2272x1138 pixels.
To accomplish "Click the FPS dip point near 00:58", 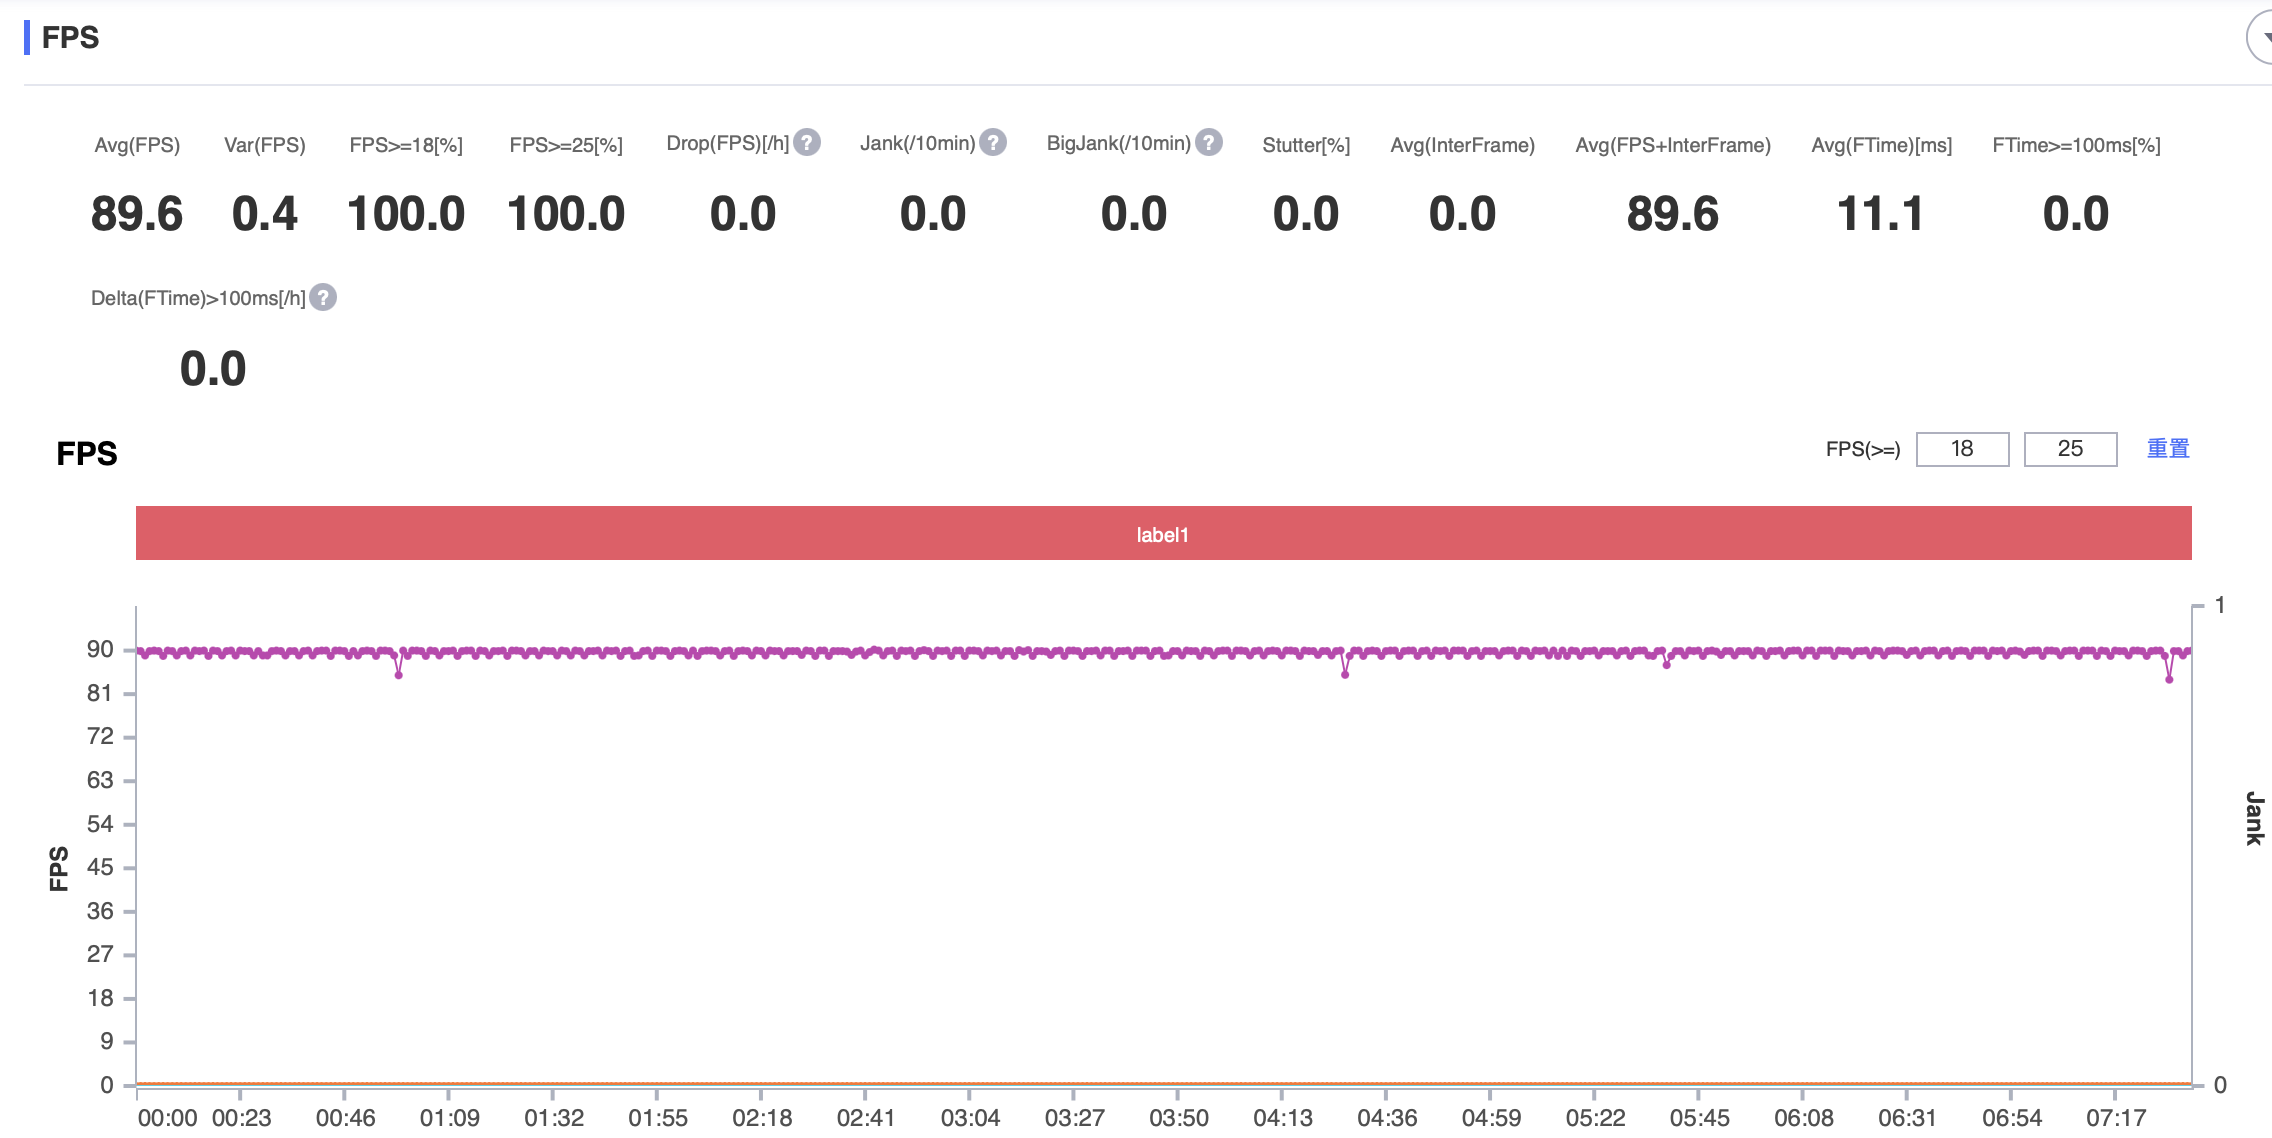I will click(x=399, y=676).
